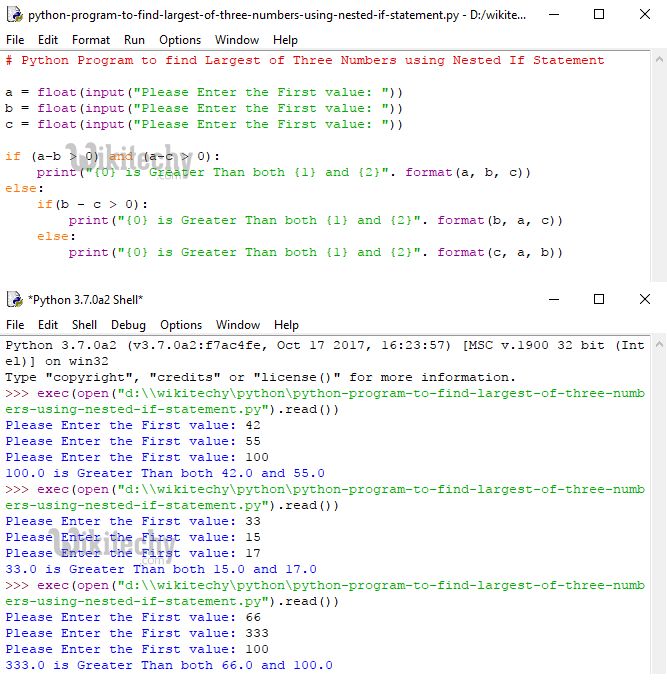
Task: Open Run menu in editor window
Action: point(134,40)
